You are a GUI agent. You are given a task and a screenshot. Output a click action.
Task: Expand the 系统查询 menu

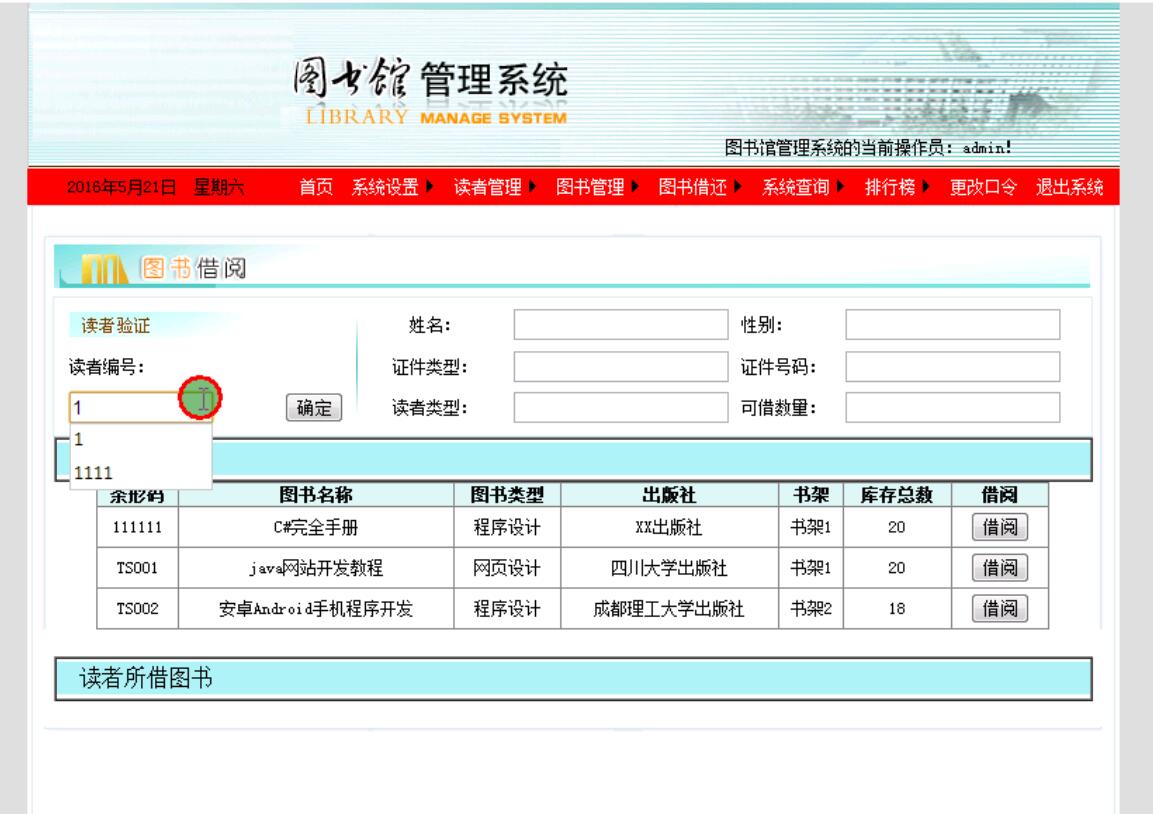[x=803, y=187]
